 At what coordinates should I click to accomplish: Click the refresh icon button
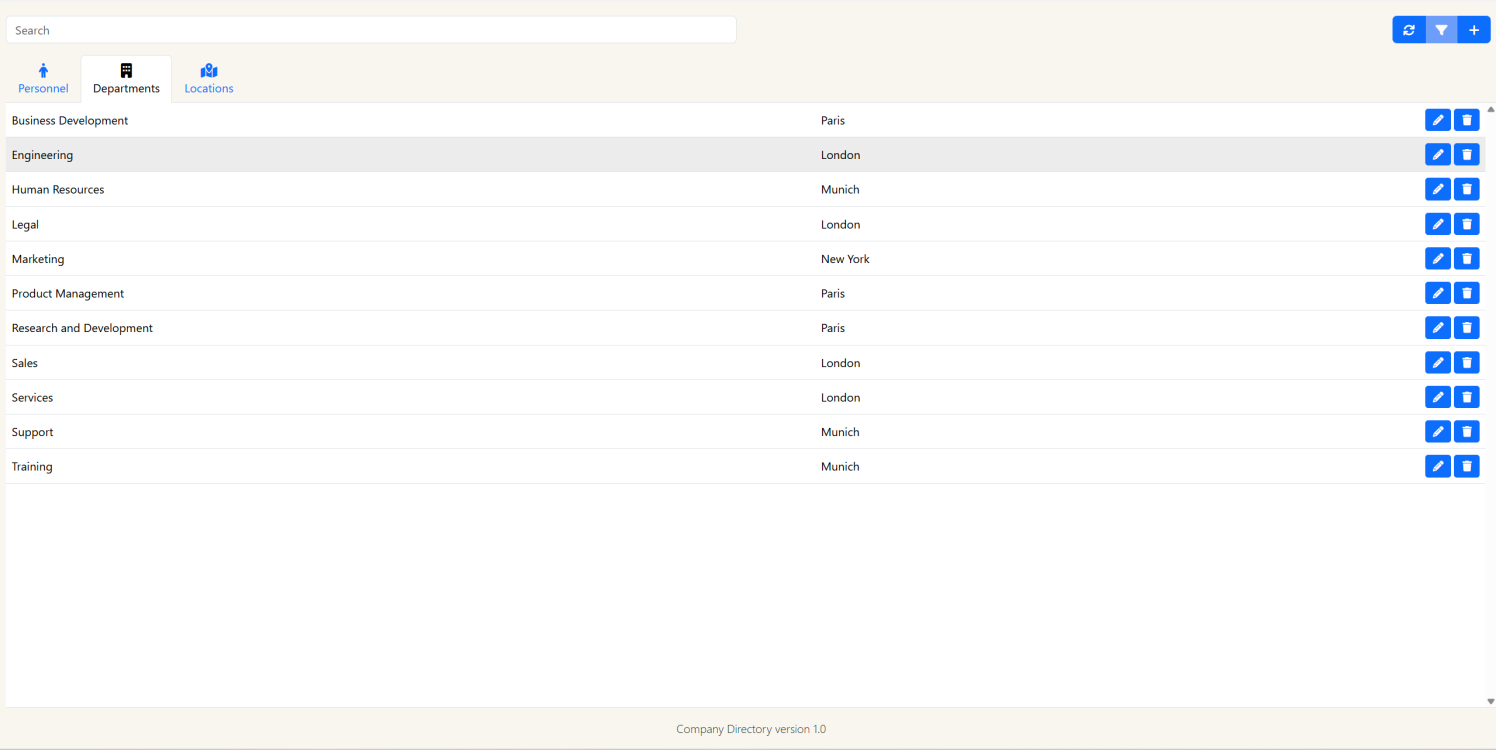(x=1408, y=30)
